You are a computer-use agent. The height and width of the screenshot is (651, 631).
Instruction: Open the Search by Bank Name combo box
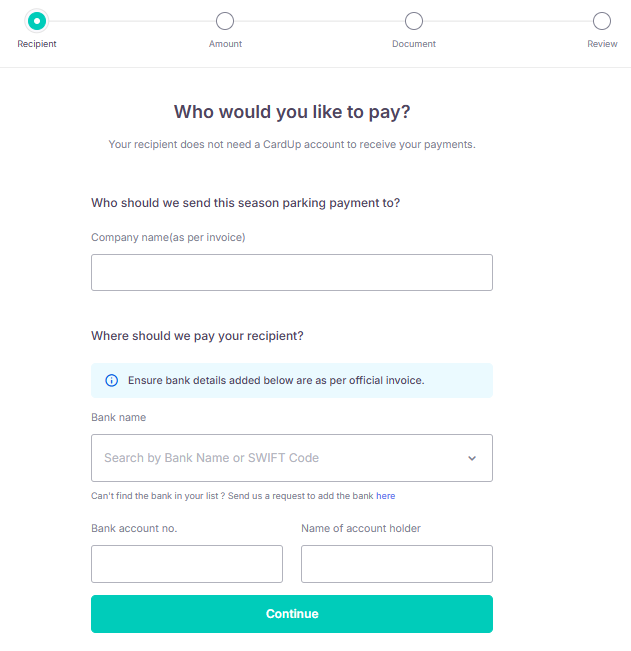292,458
